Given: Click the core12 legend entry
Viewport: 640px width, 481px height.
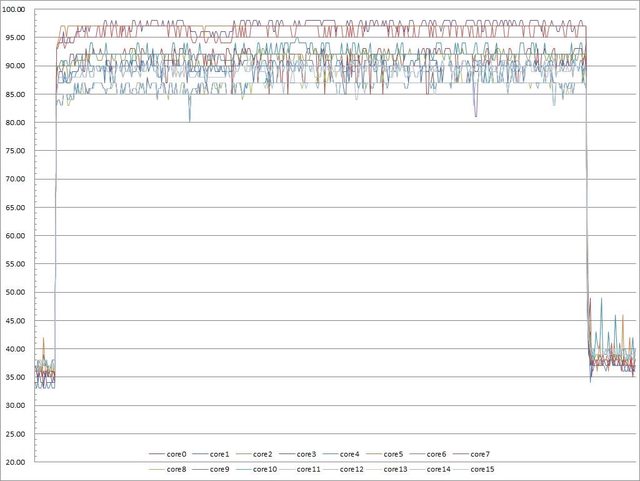Looking at the screenshot, I should (352, 468).
